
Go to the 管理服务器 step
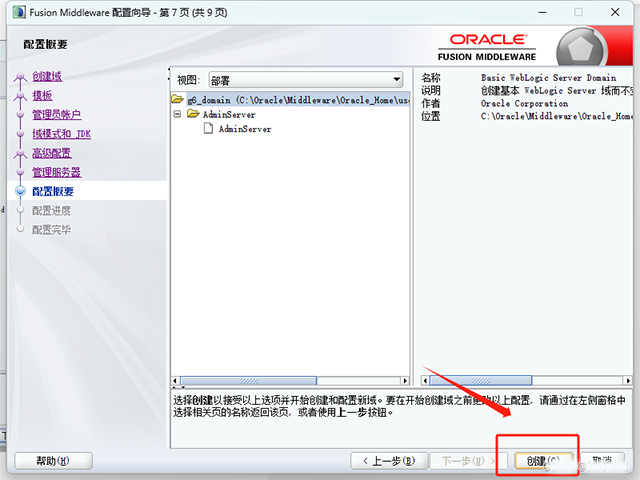[57, 172]
